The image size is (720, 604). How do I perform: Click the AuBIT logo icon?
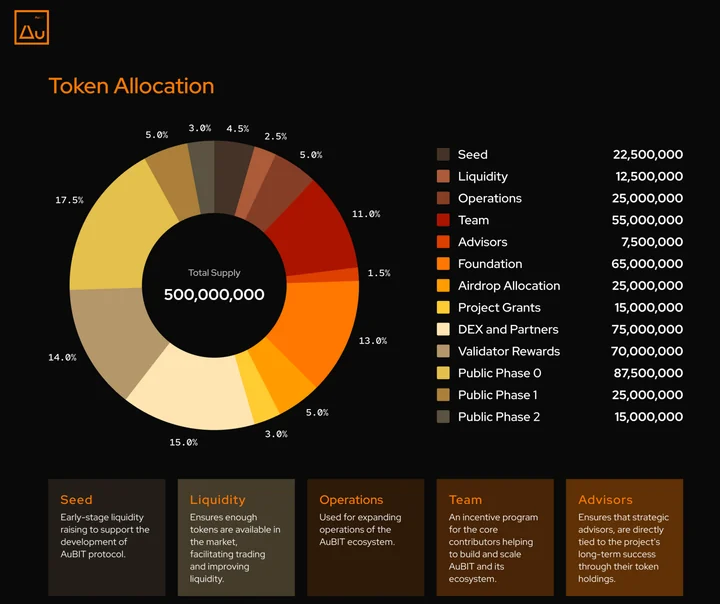[x=31, y=28]
